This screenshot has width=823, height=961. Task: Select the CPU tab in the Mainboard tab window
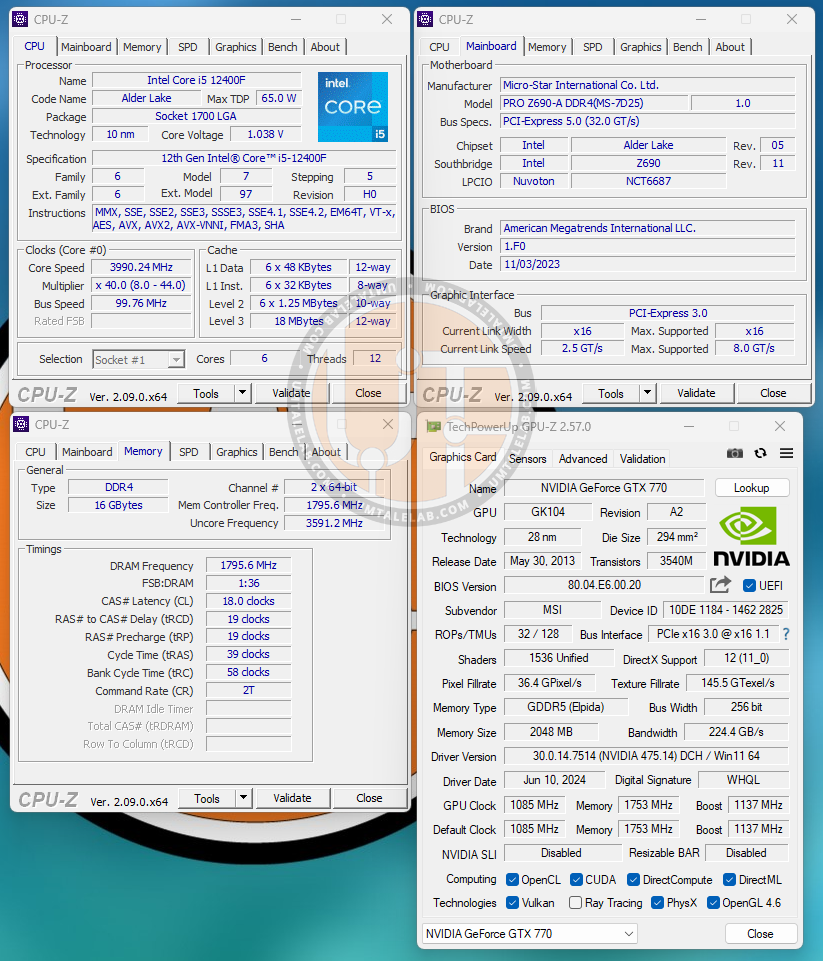point(439,47)
